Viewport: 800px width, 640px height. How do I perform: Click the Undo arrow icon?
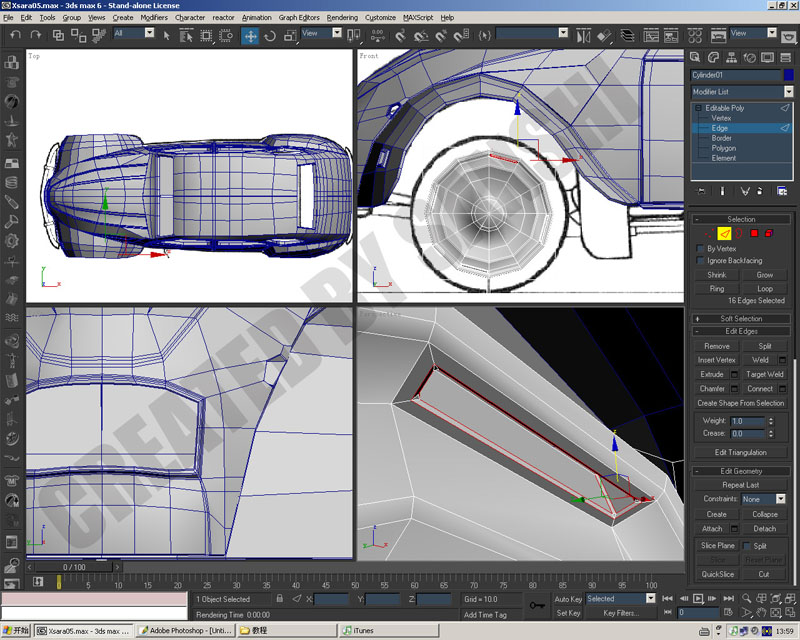click(16, 35)
